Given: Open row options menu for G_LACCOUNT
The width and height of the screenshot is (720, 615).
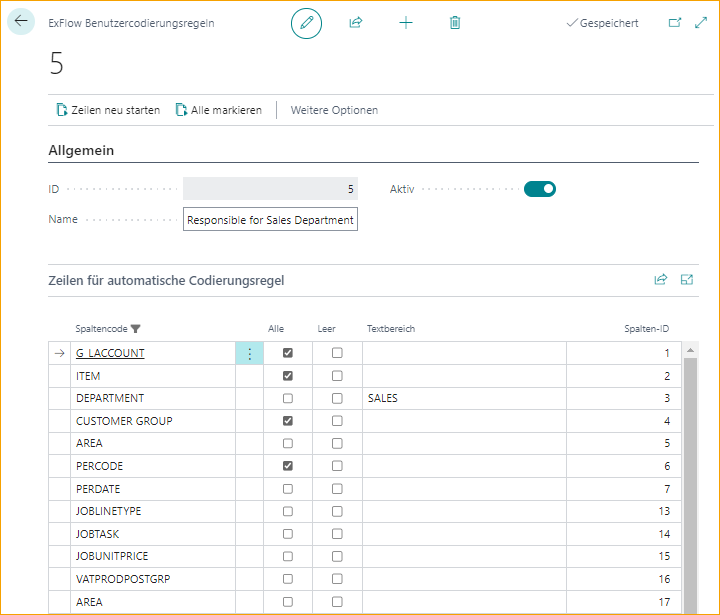Looking at the screenshot, I should coord(249,353).
